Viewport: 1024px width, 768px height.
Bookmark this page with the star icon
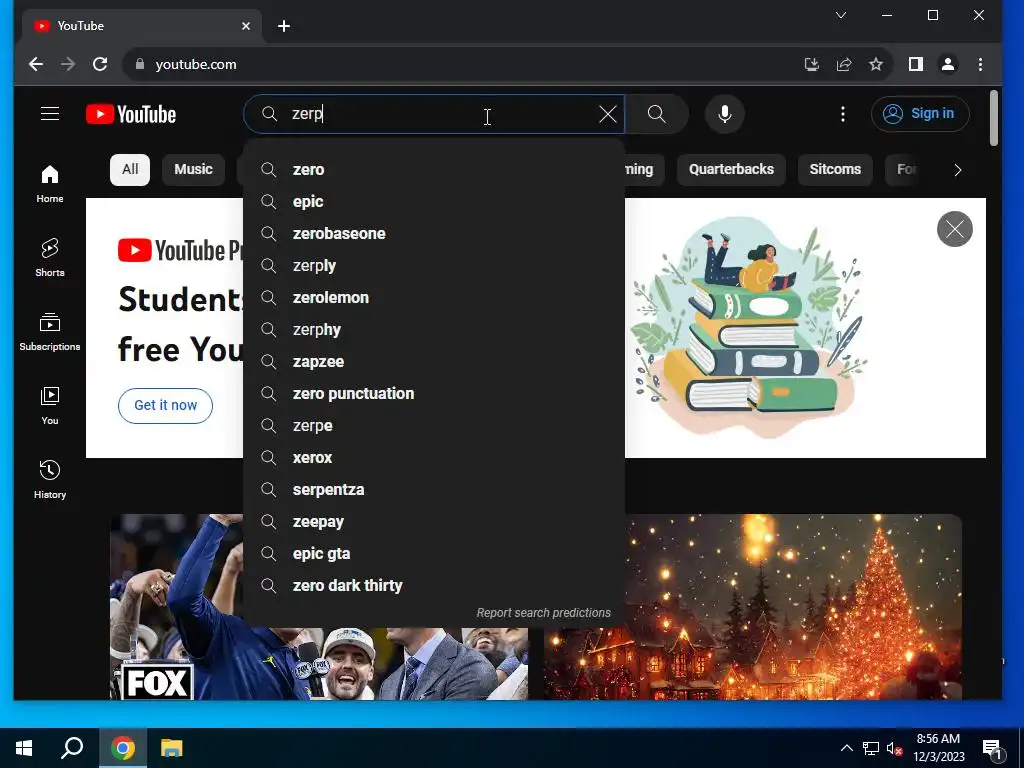(x=876, y=64)
